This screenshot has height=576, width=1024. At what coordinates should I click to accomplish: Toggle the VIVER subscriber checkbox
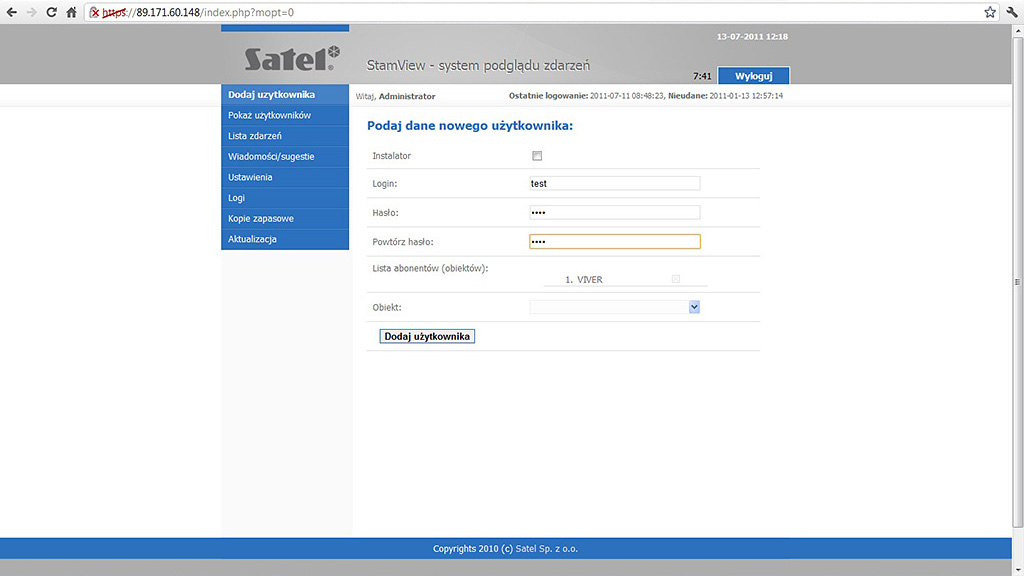676,279
